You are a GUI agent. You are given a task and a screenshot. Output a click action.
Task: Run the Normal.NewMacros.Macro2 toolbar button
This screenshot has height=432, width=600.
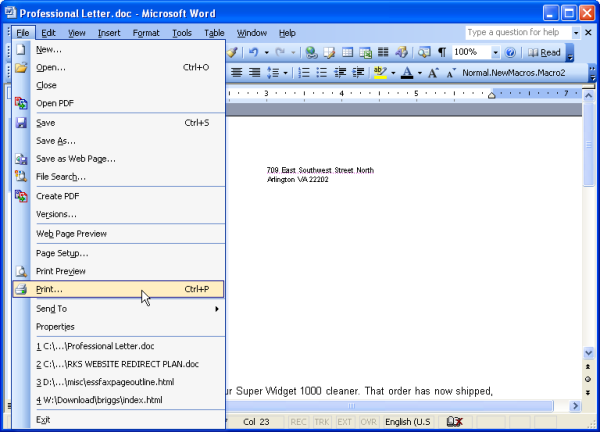[514, 73]
